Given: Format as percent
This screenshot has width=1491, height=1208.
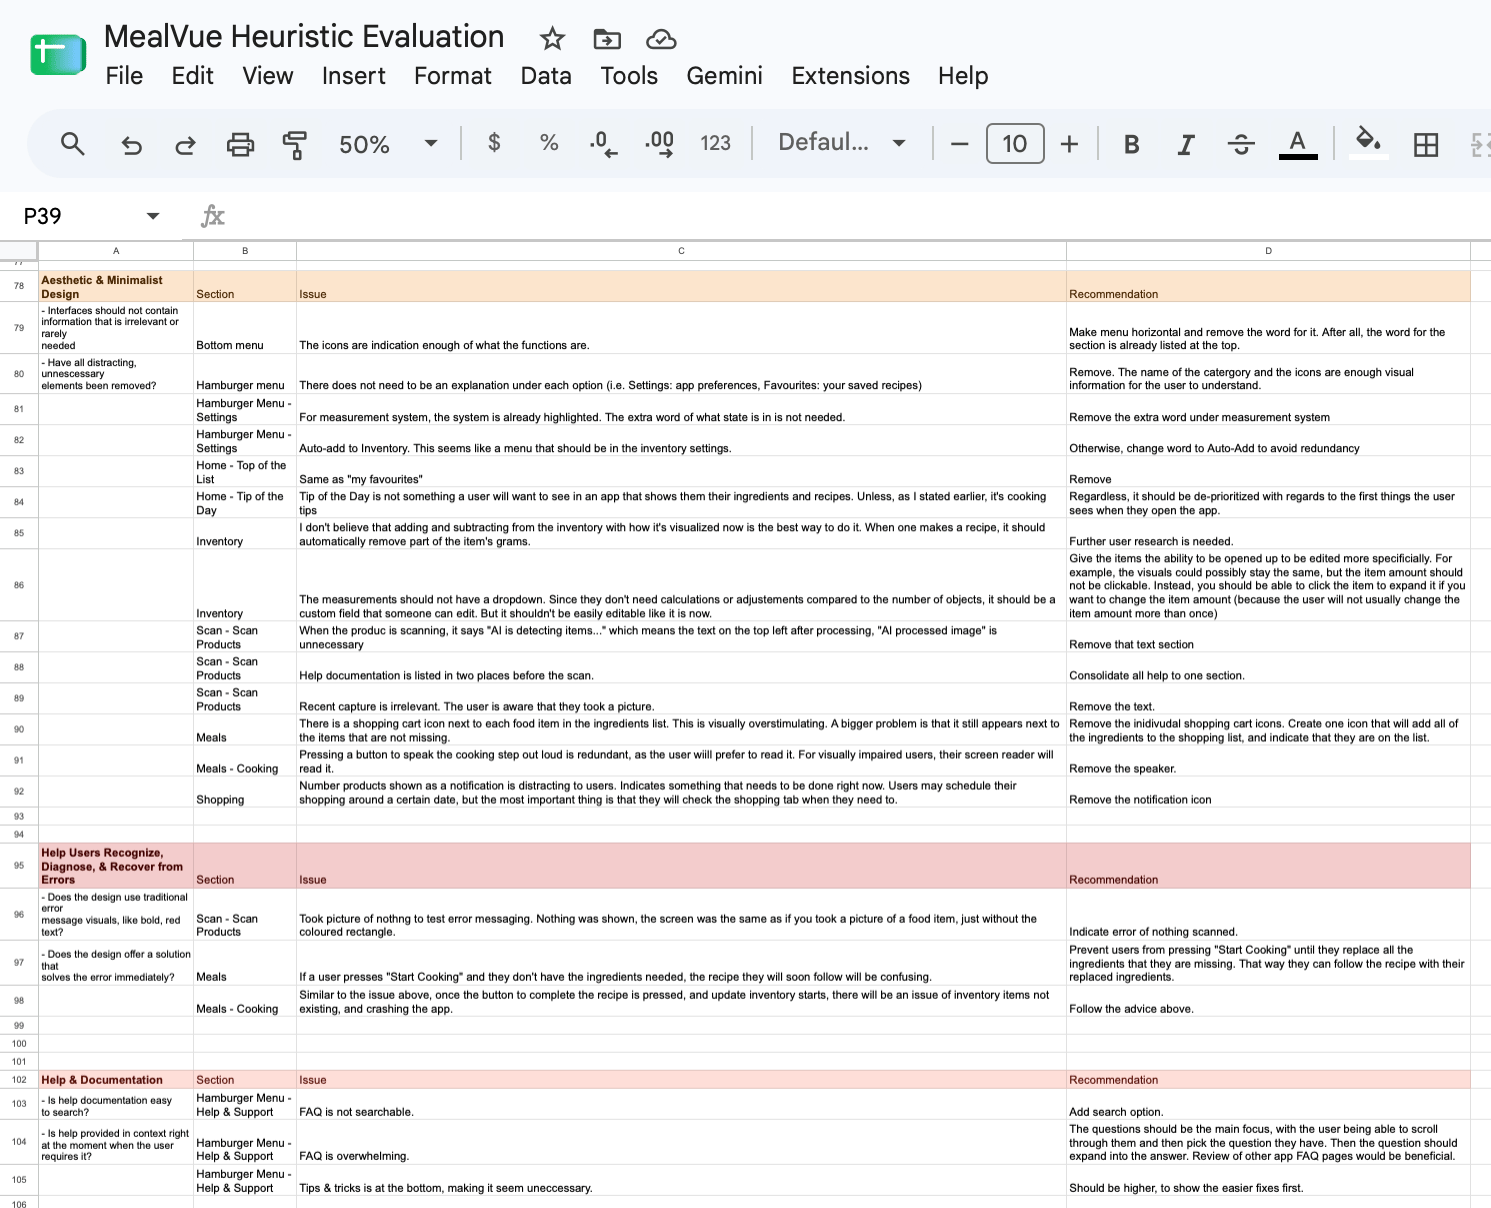Looking at the screenshot, I should [x=549, y=143].
